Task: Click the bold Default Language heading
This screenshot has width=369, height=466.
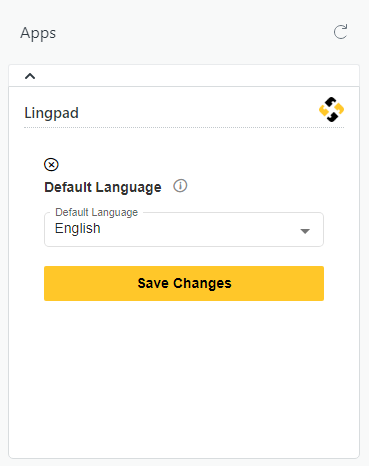Action: 103,187
